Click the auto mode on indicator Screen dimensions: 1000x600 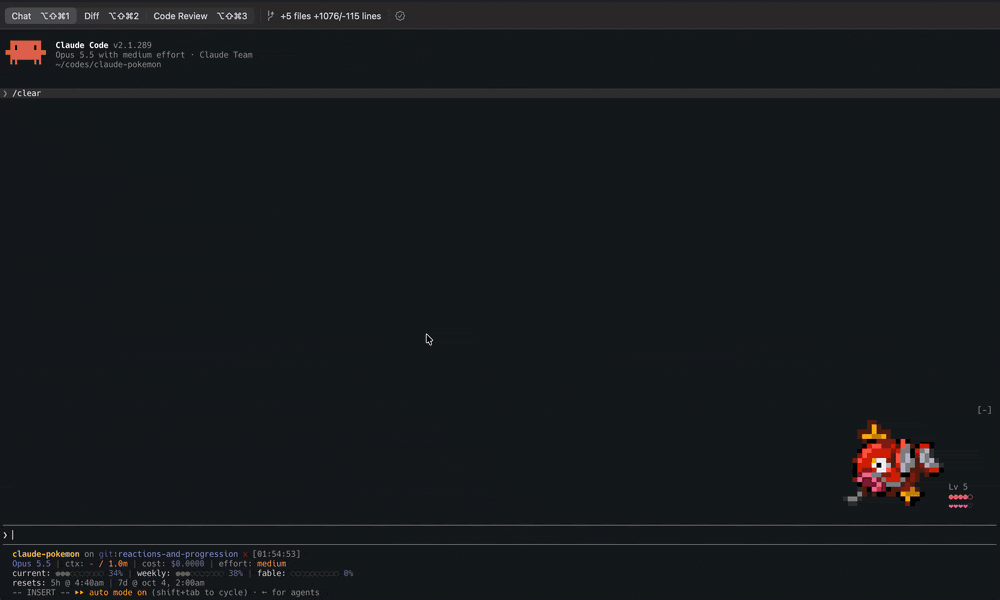(x=111, y=592)
